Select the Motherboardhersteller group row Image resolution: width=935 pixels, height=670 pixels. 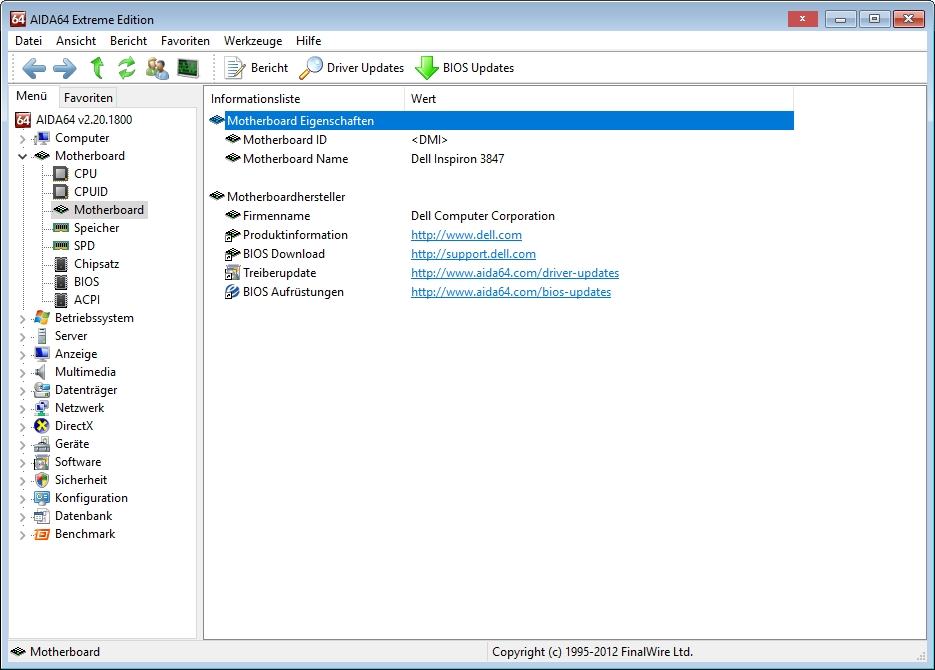click(x=501, y=197)
